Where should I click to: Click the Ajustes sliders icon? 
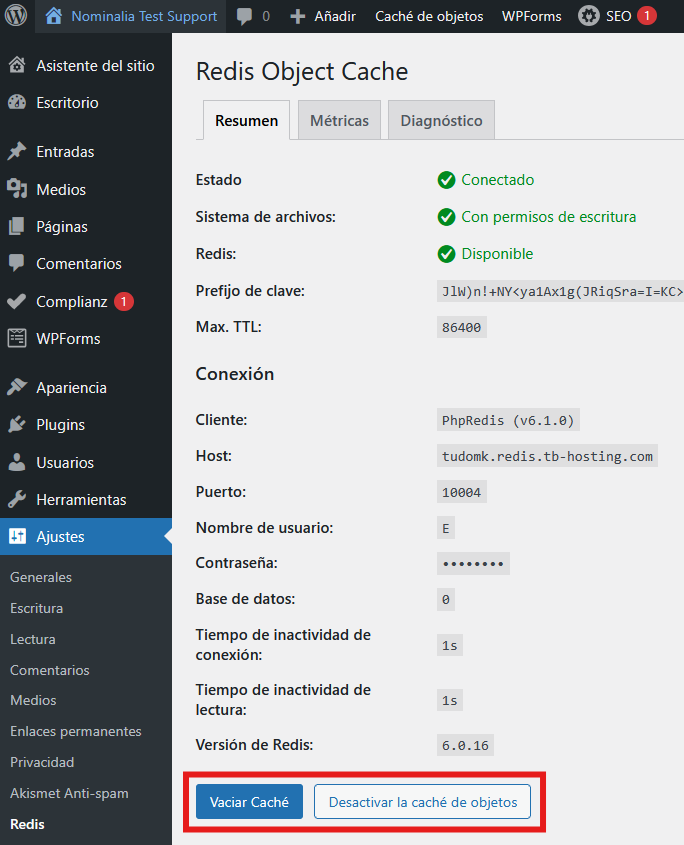[x=17, y=536]
